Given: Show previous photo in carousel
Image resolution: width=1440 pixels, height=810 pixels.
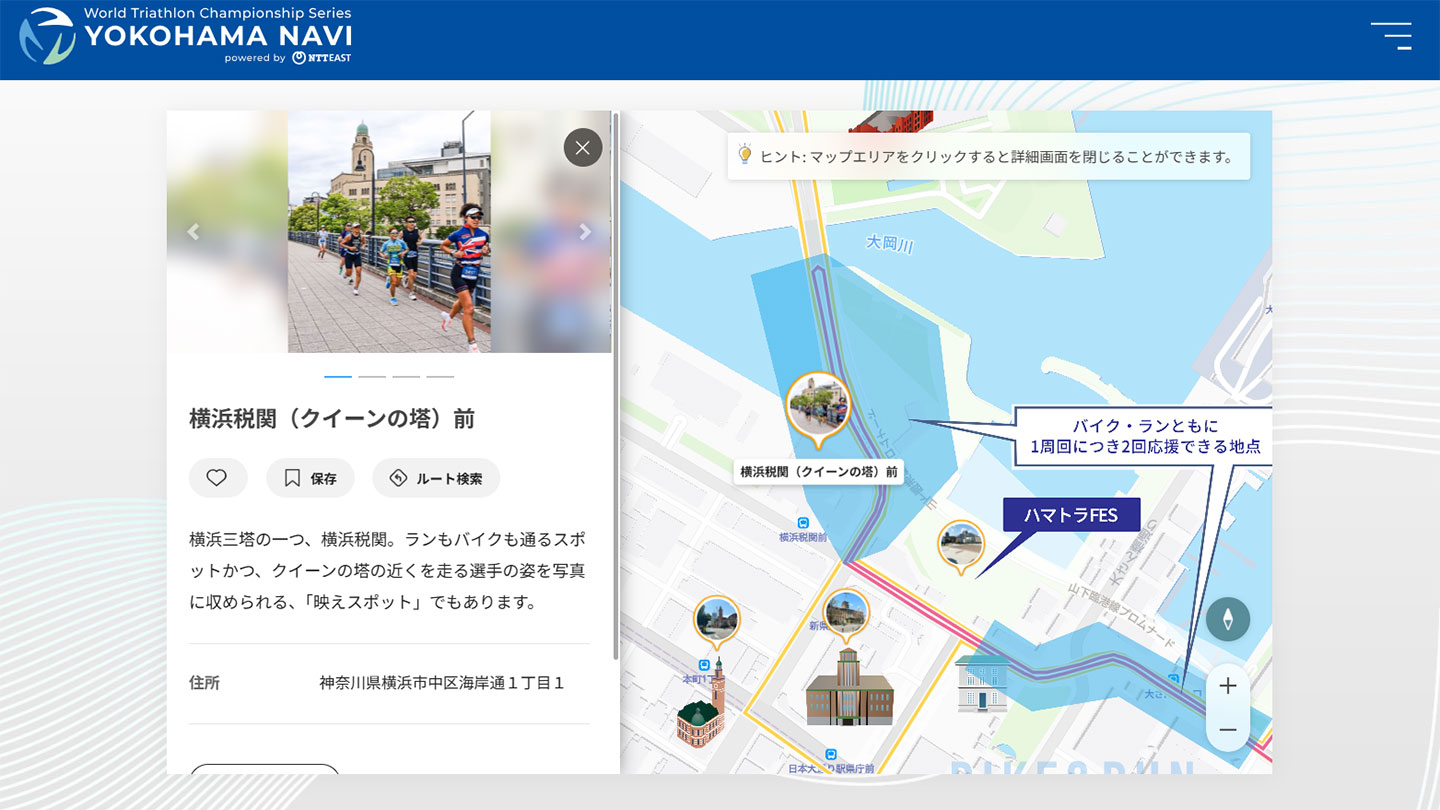Looking at the screenshot, I should pos(193,232).
